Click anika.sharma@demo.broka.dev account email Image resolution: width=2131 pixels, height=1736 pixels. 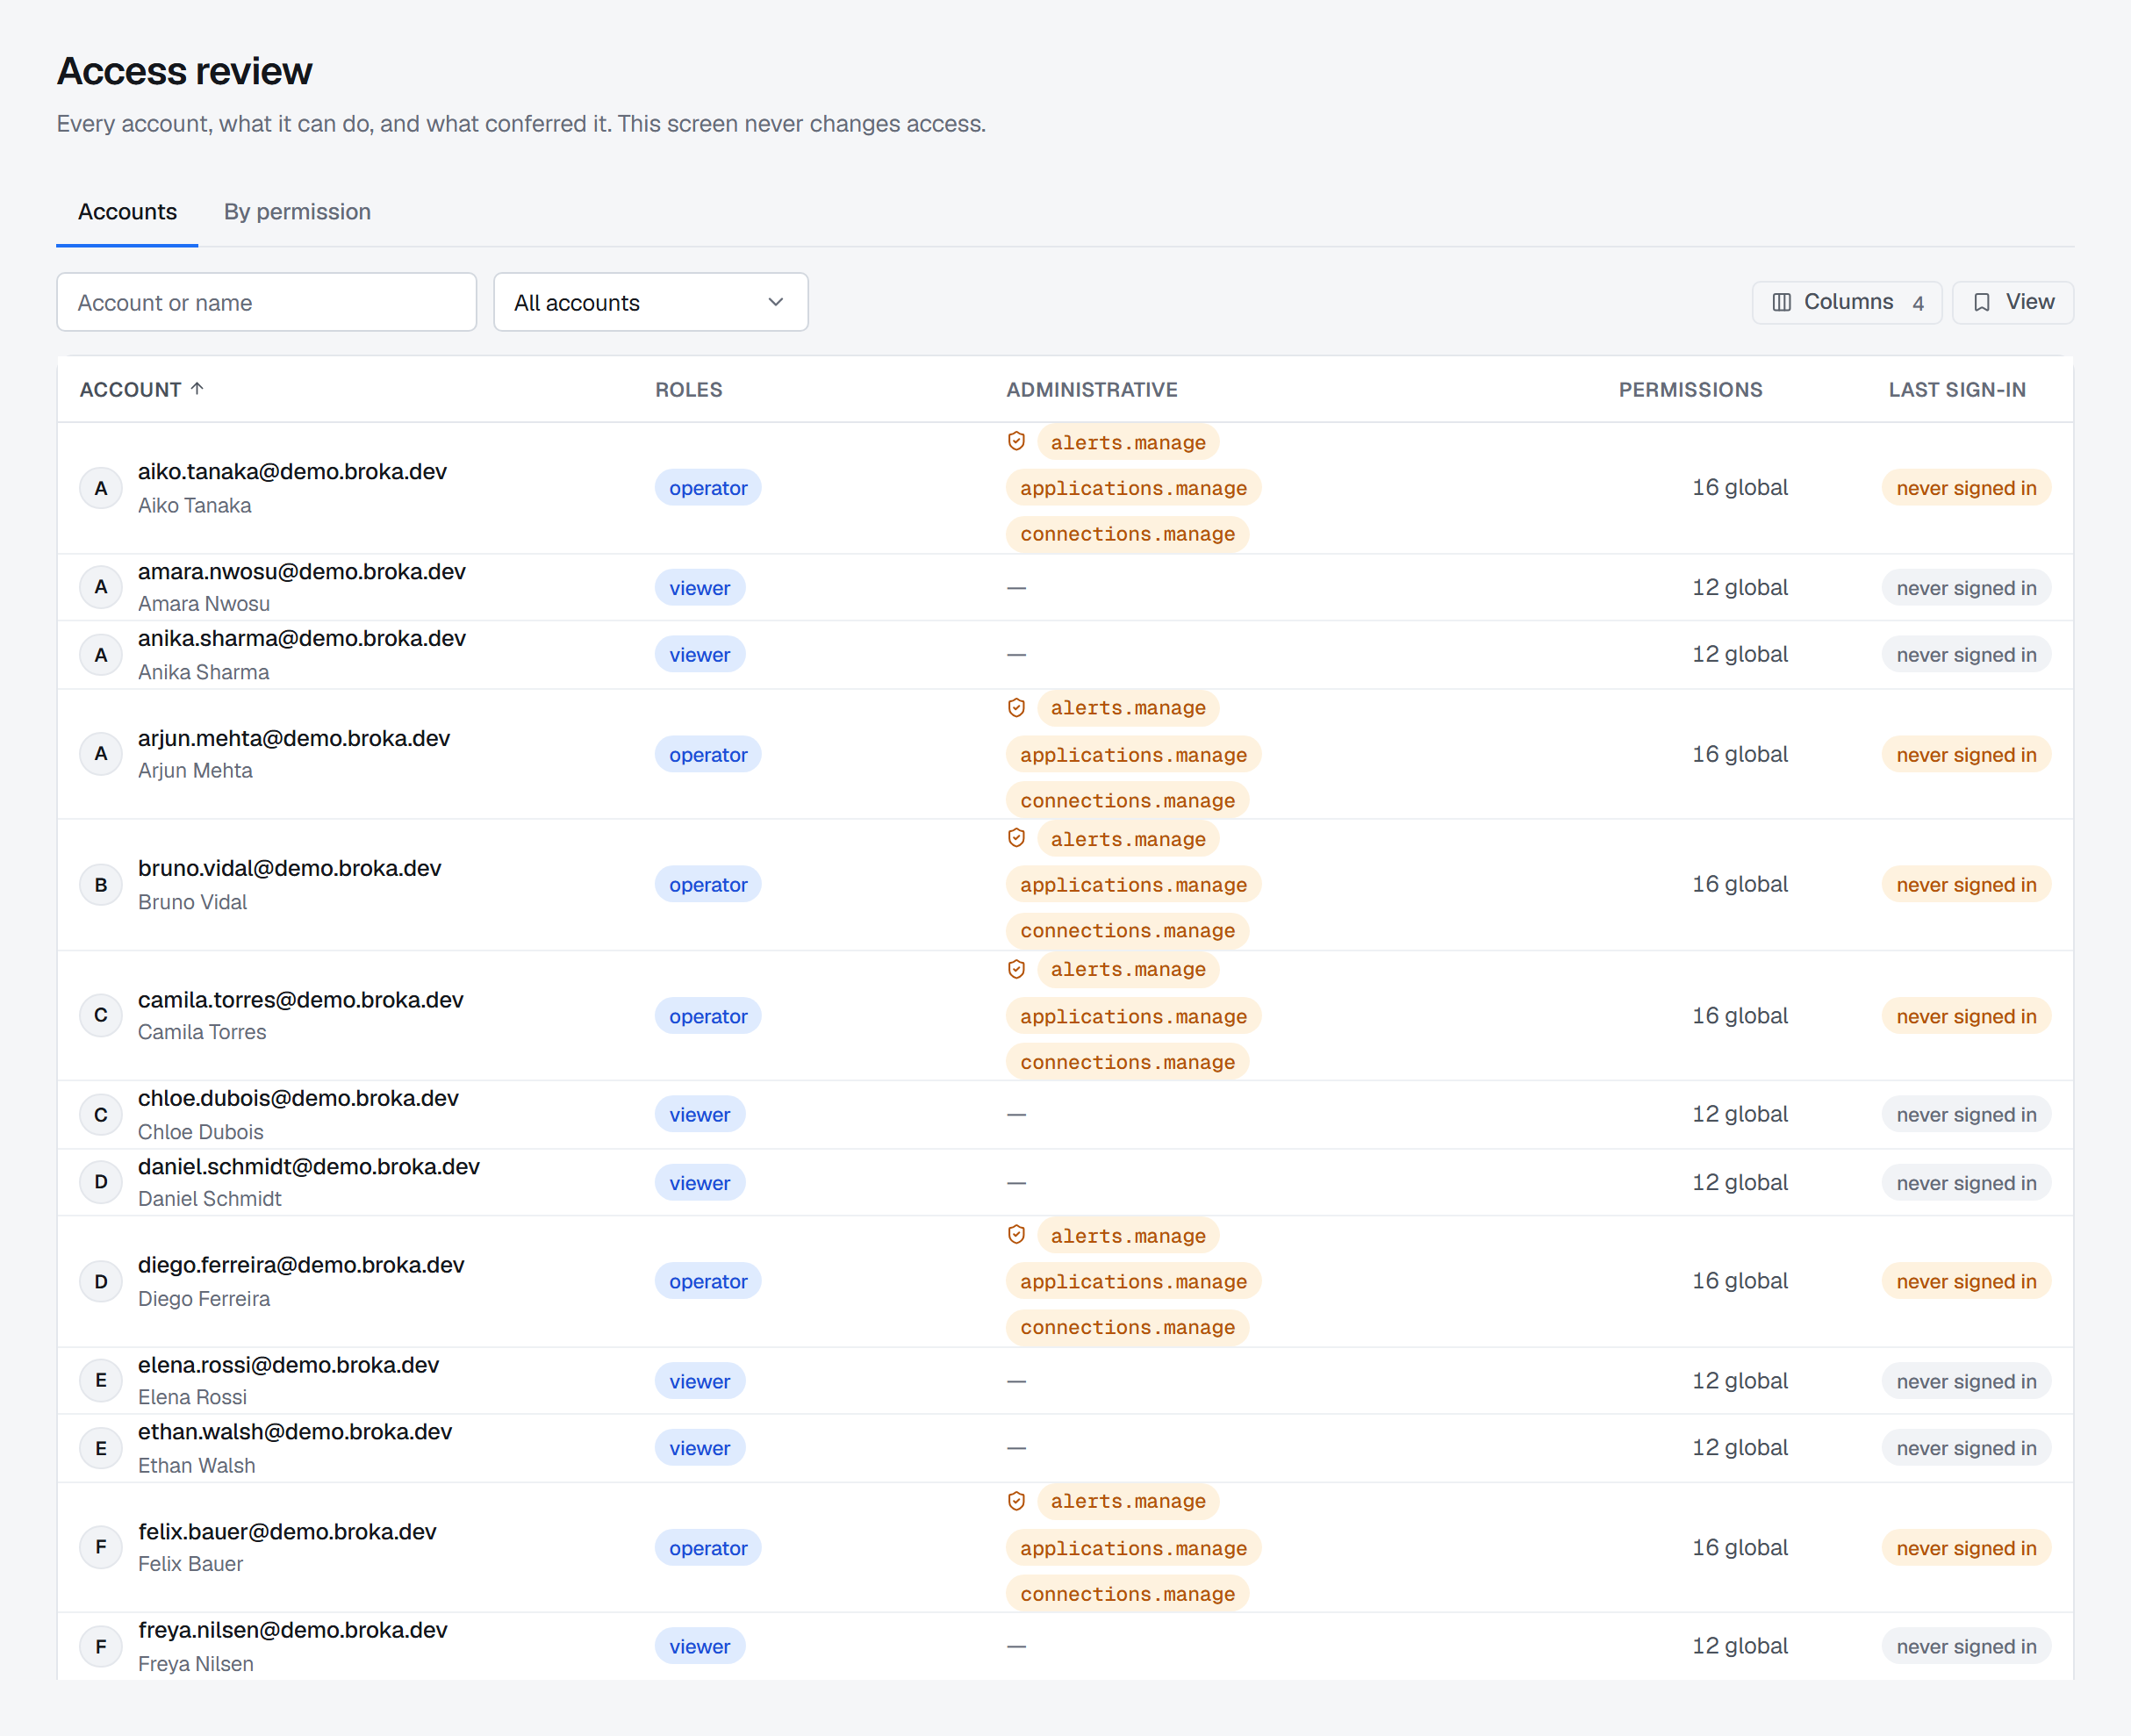click(302, 638)
